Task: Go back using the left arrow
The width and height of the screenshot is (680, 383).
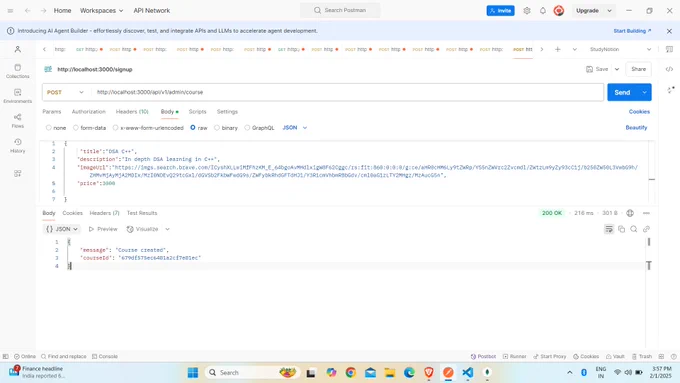Action: coord(27,10)
